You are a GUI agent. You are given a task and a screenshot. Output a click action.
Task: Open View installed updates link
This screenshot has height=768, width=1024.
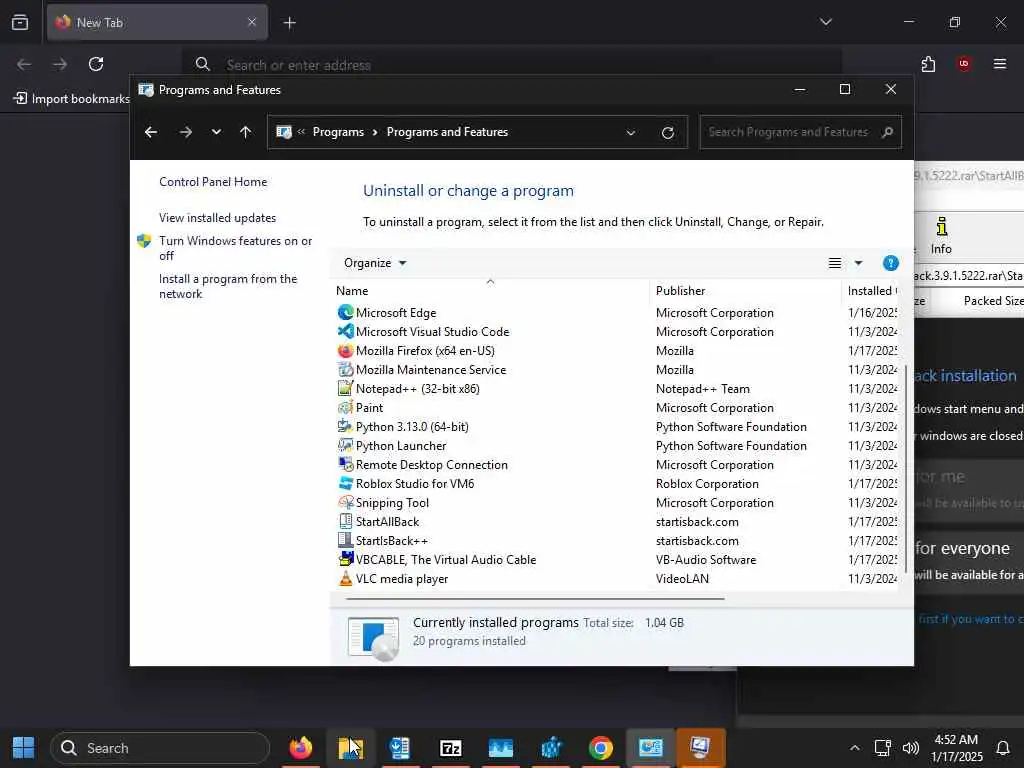point(217,218)
